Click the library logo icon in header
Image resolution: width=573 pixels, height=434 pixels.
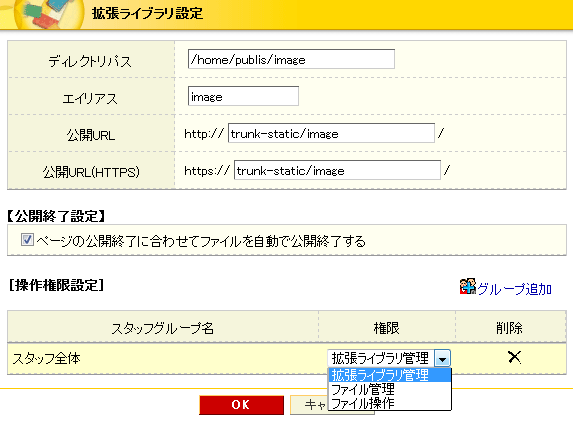[x=48, y=14]
